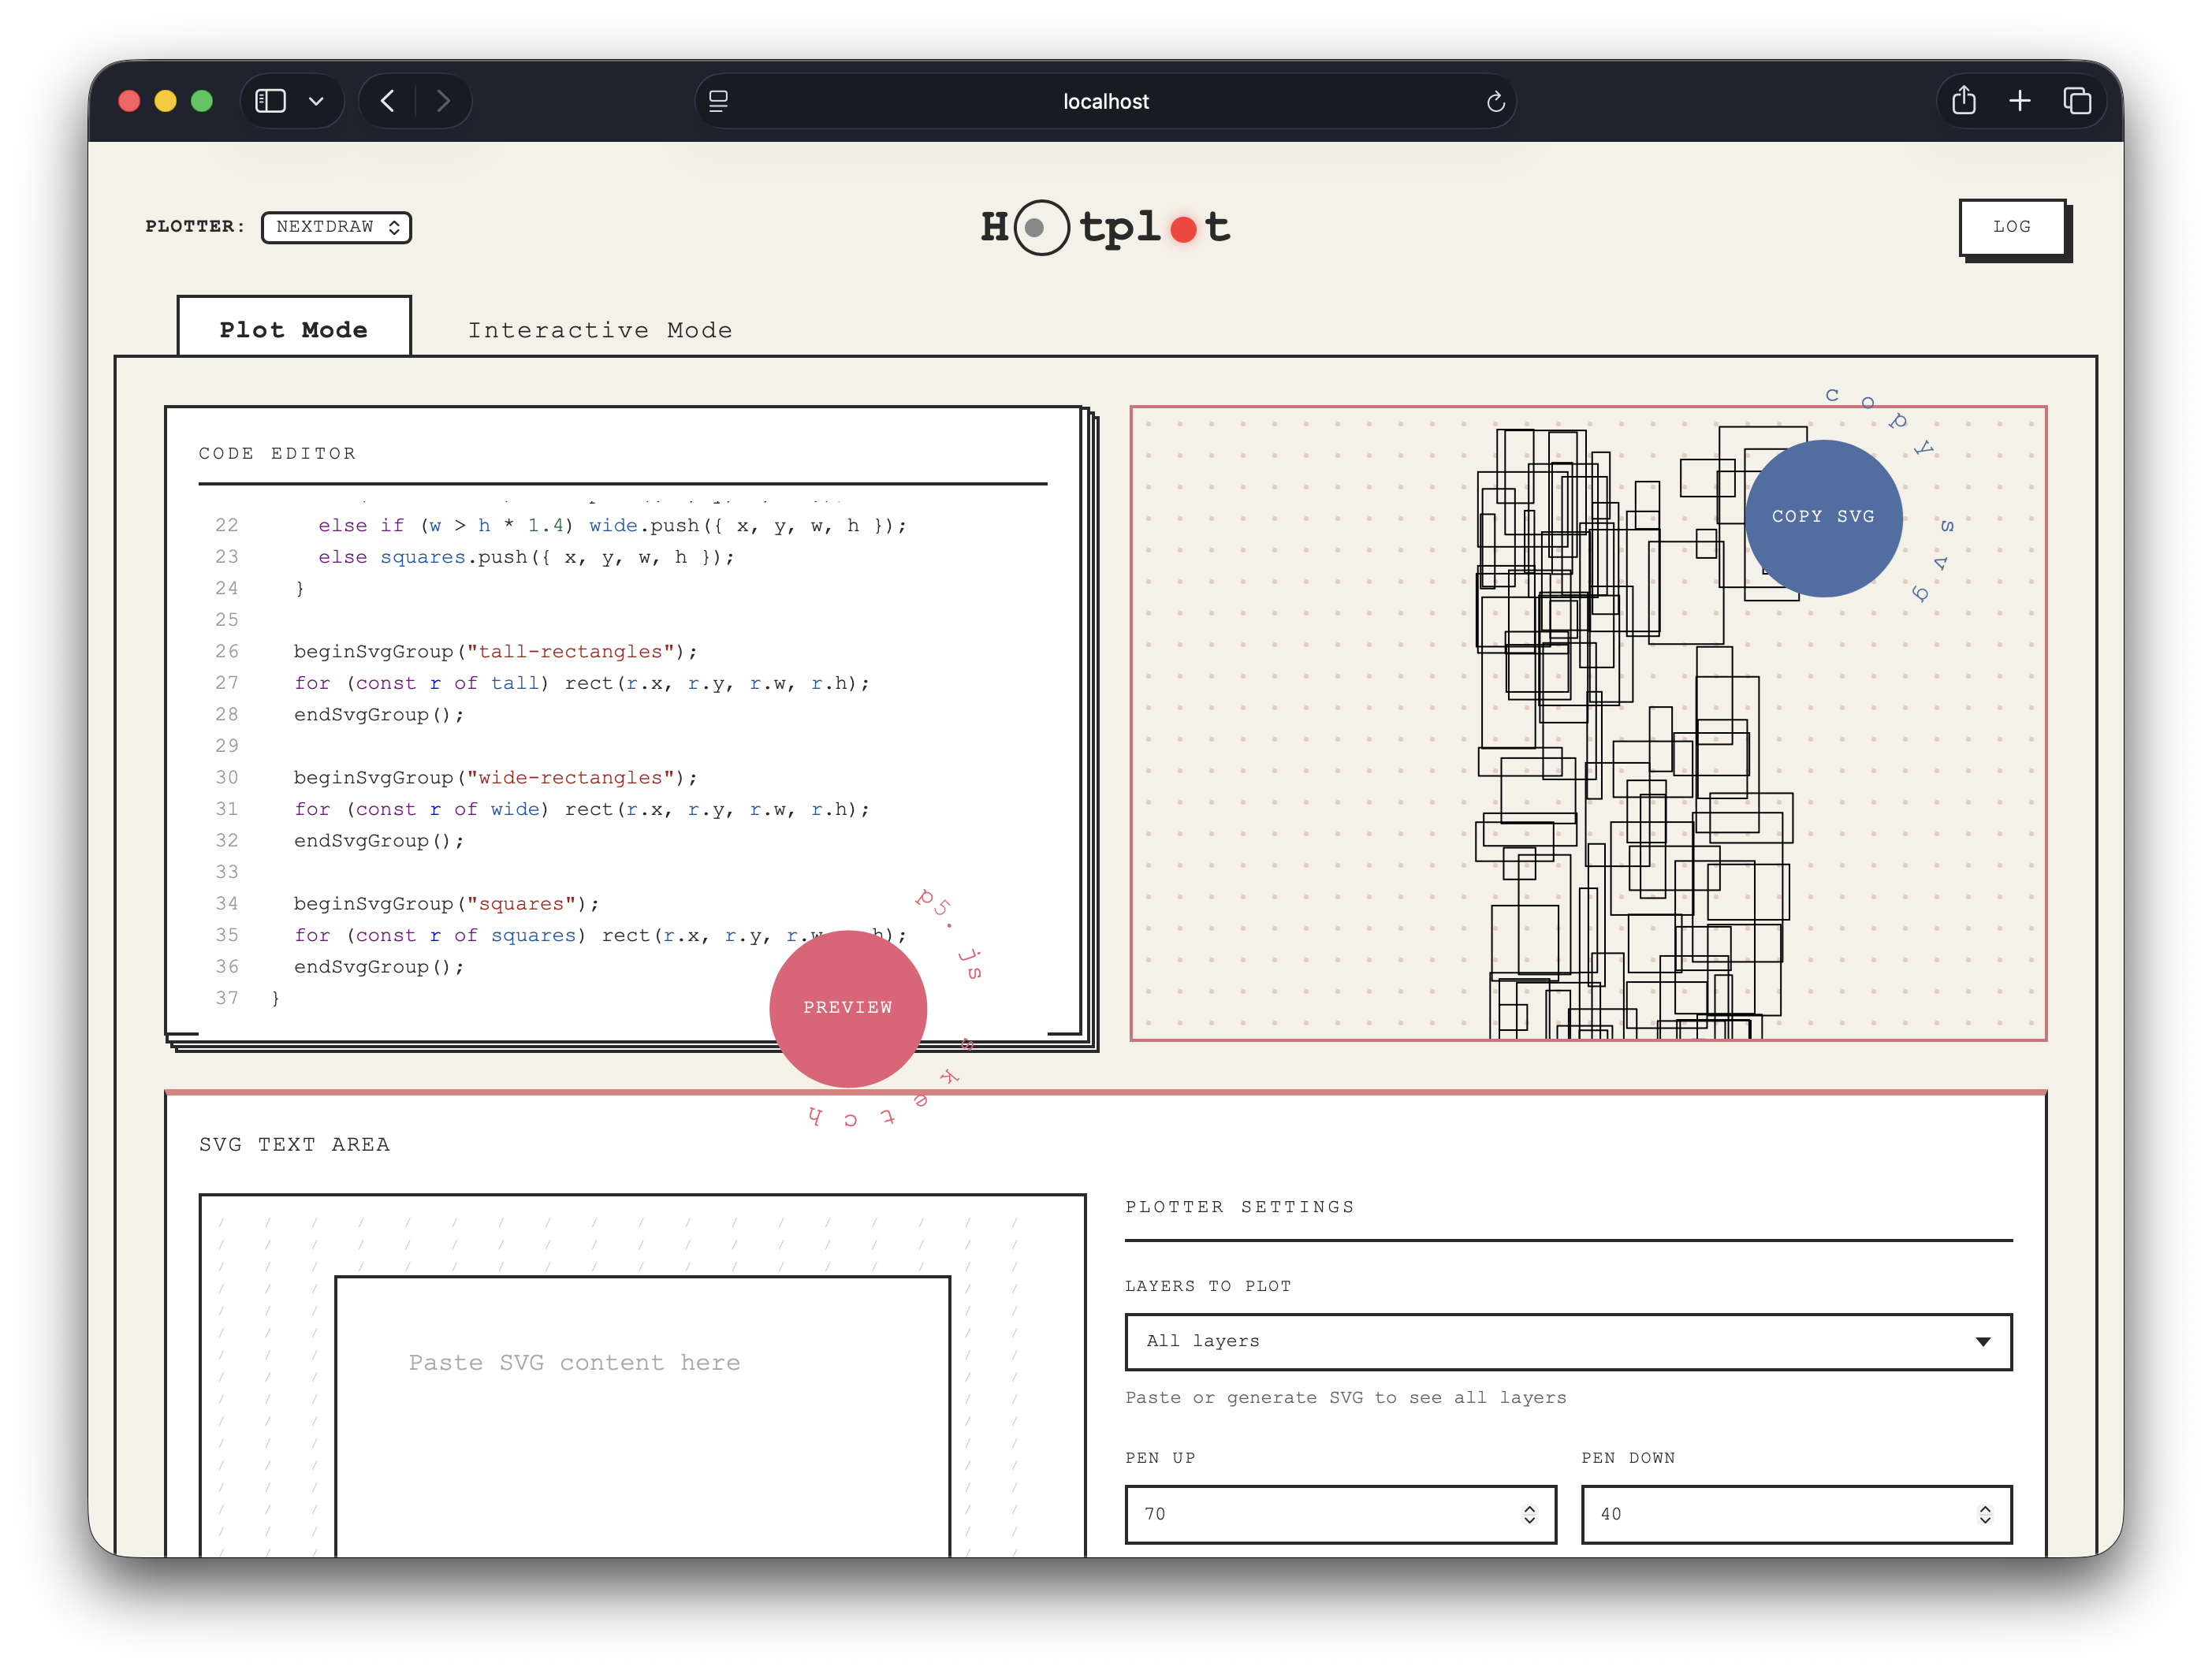
Task: Open the tab overview icon
Action: (2076, 101)
